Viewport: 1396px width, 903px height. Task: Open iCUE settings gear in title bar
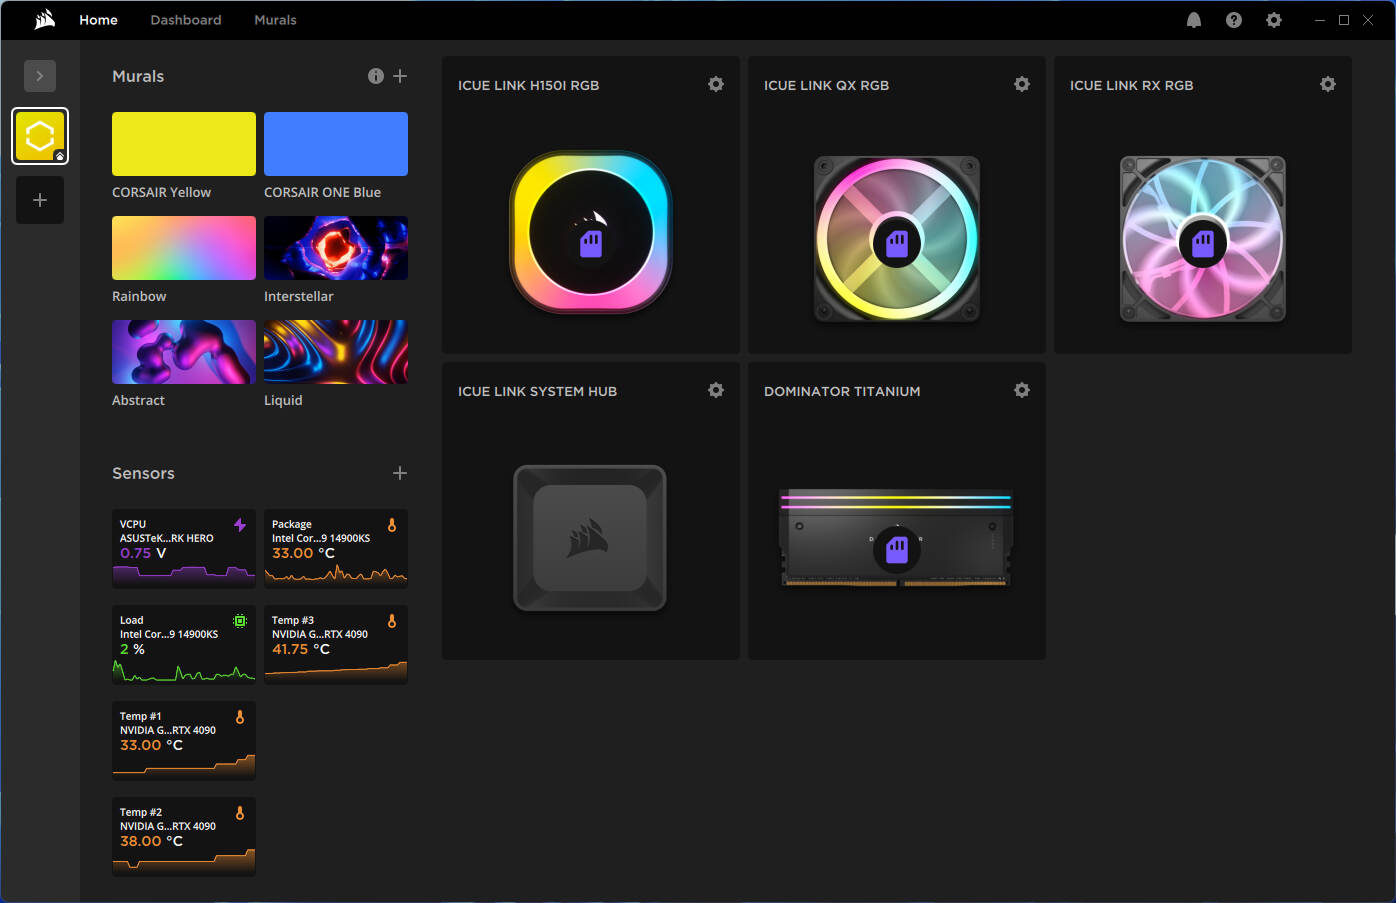1274,20
